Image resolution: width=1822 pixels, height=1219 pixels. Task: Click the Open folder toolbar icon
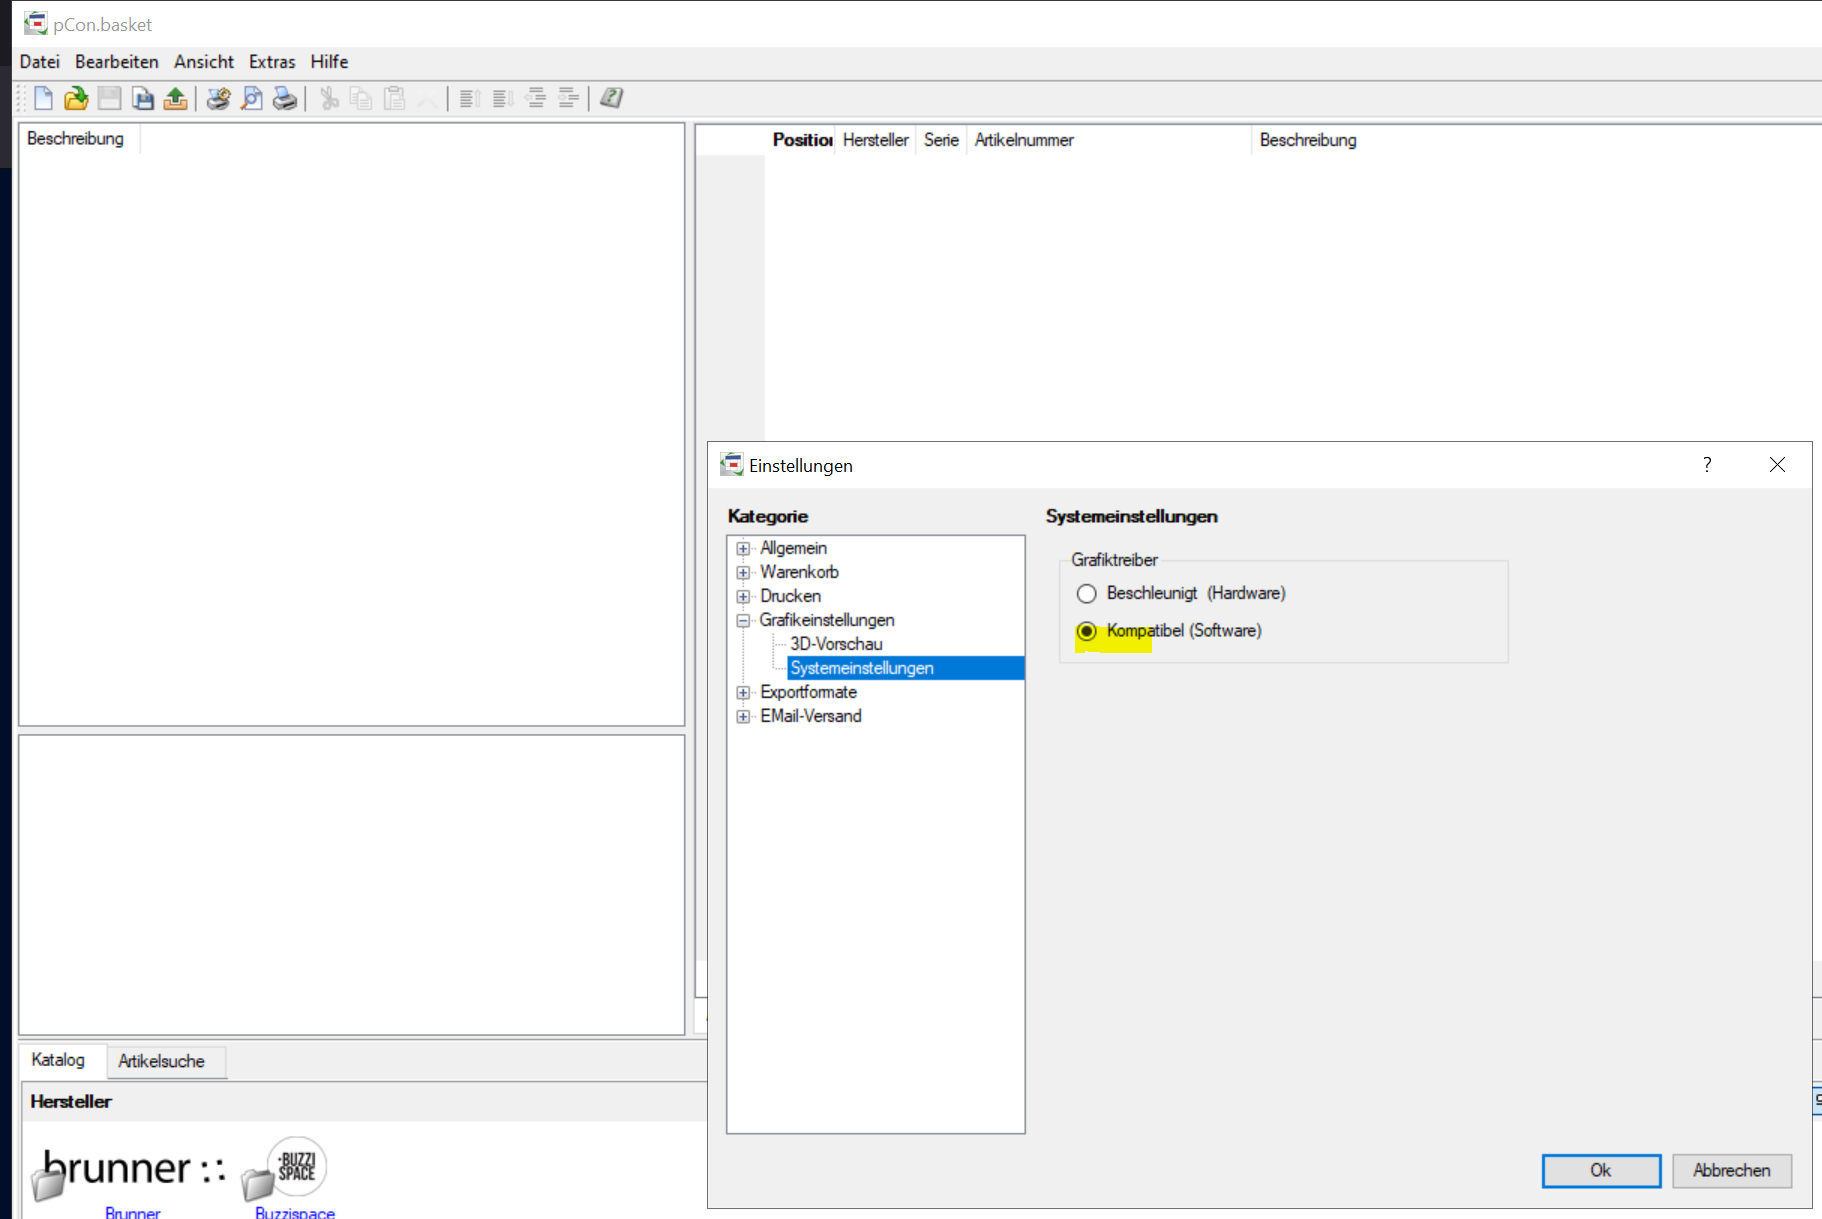pyautogui.click(x=76, y=98)
